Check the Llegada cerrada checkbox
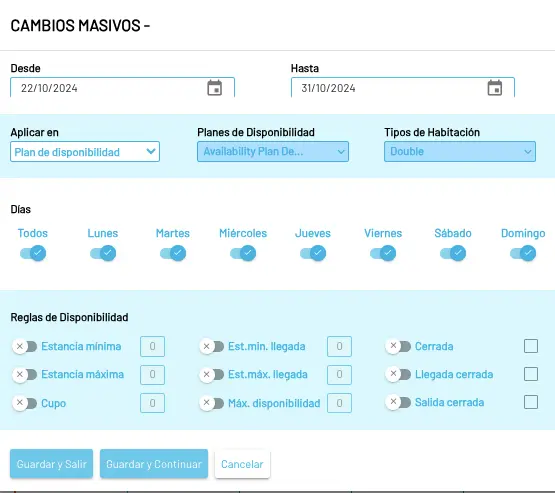The height and width of the screenshot is (493, 555). (x=531, y=374)
